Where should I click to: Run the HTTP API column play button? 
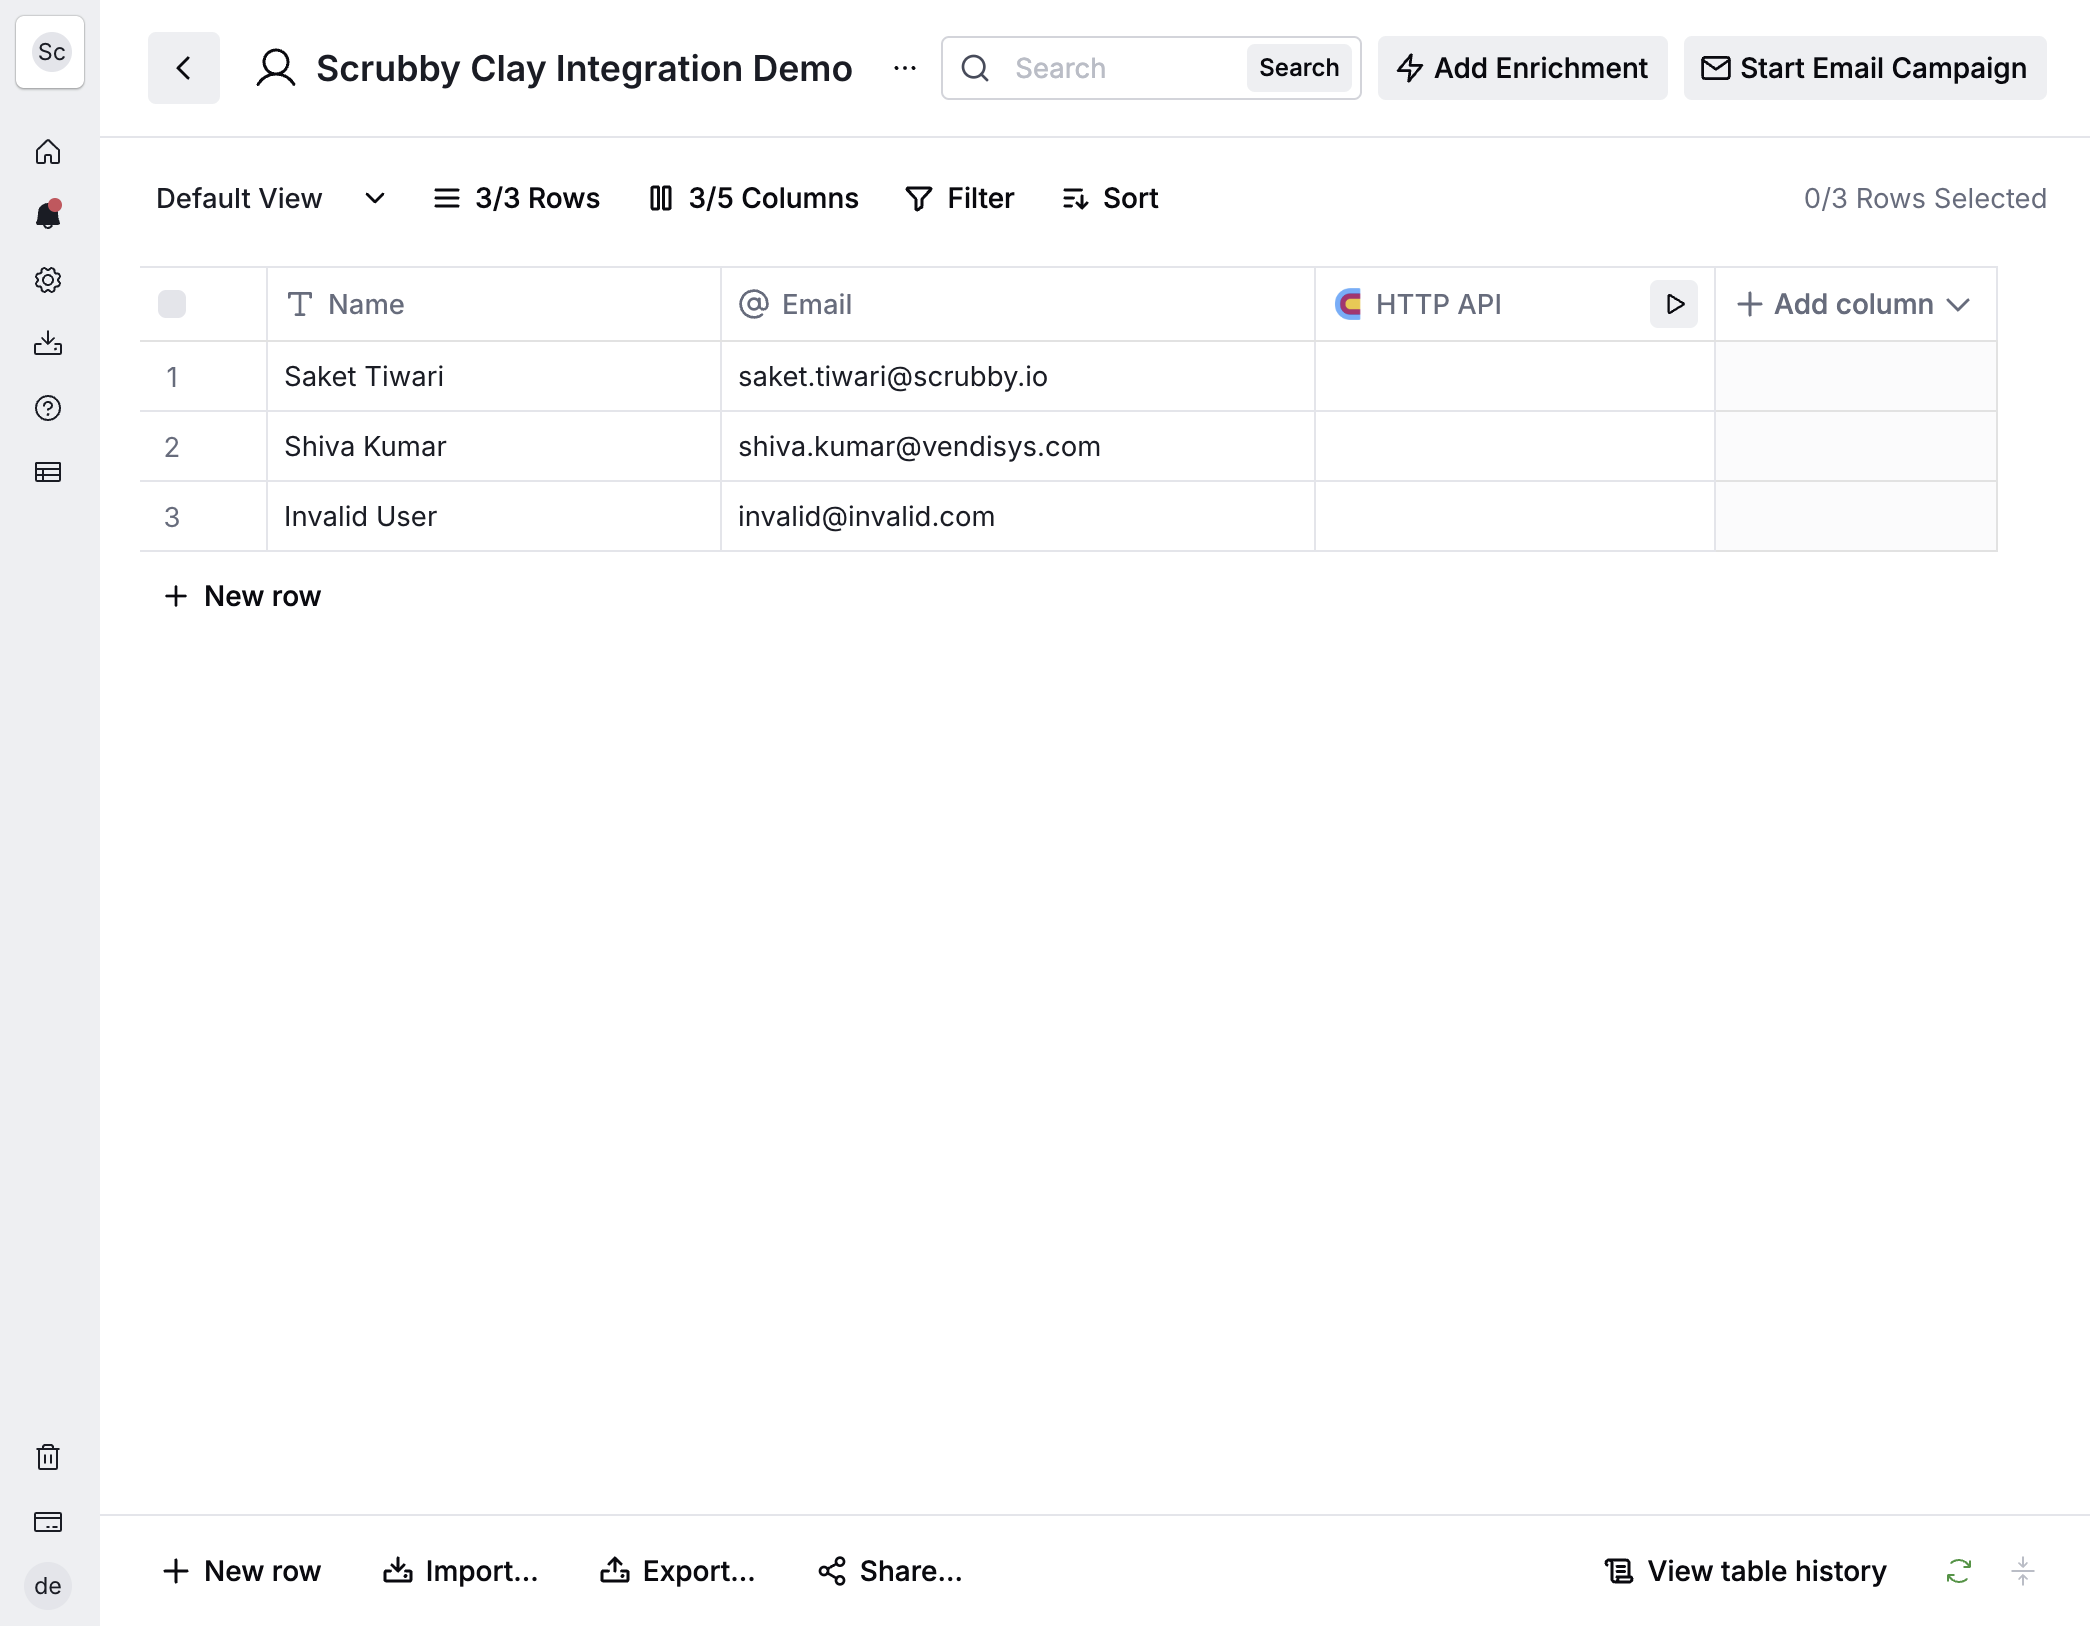pos(1674,304)
